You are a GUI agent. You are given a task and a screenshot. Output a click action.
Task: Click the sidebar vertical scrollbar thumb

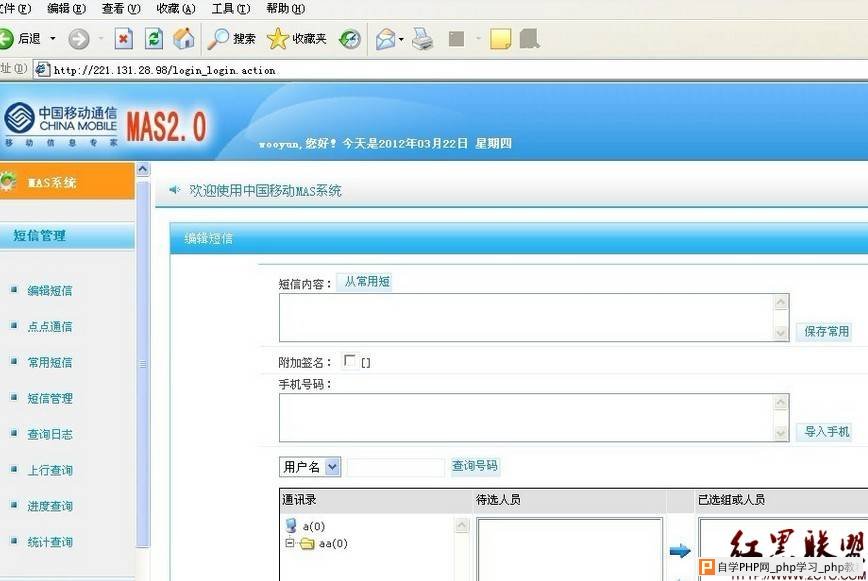(x=143, y=364)
